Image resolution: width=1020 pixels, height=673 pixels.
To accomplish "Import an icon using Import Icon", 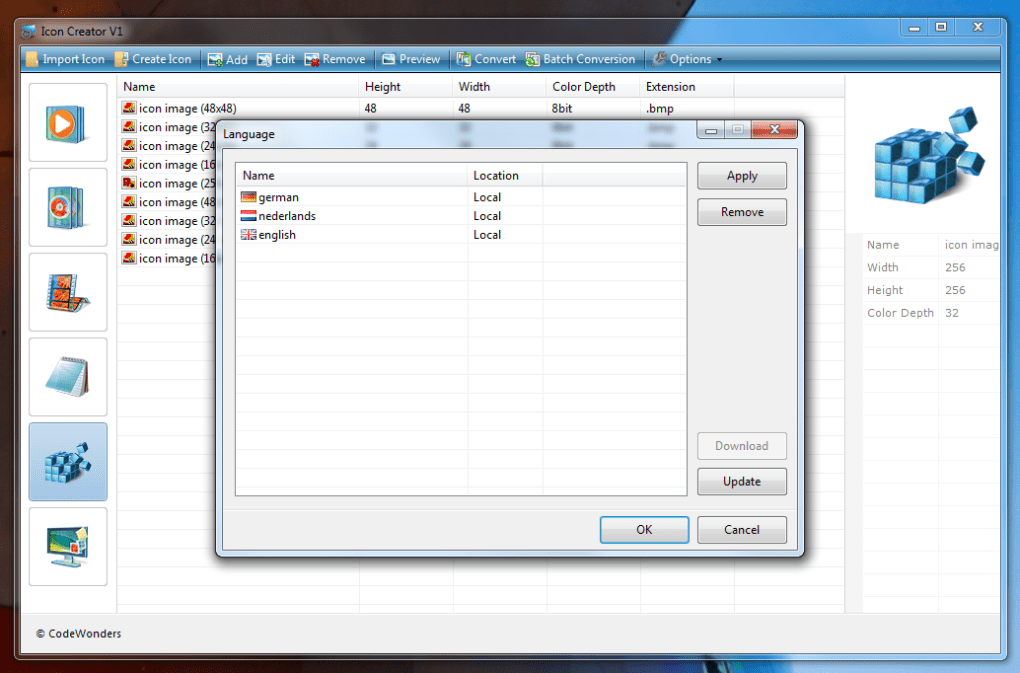I will pyautogui.click(x=65, y=59).
